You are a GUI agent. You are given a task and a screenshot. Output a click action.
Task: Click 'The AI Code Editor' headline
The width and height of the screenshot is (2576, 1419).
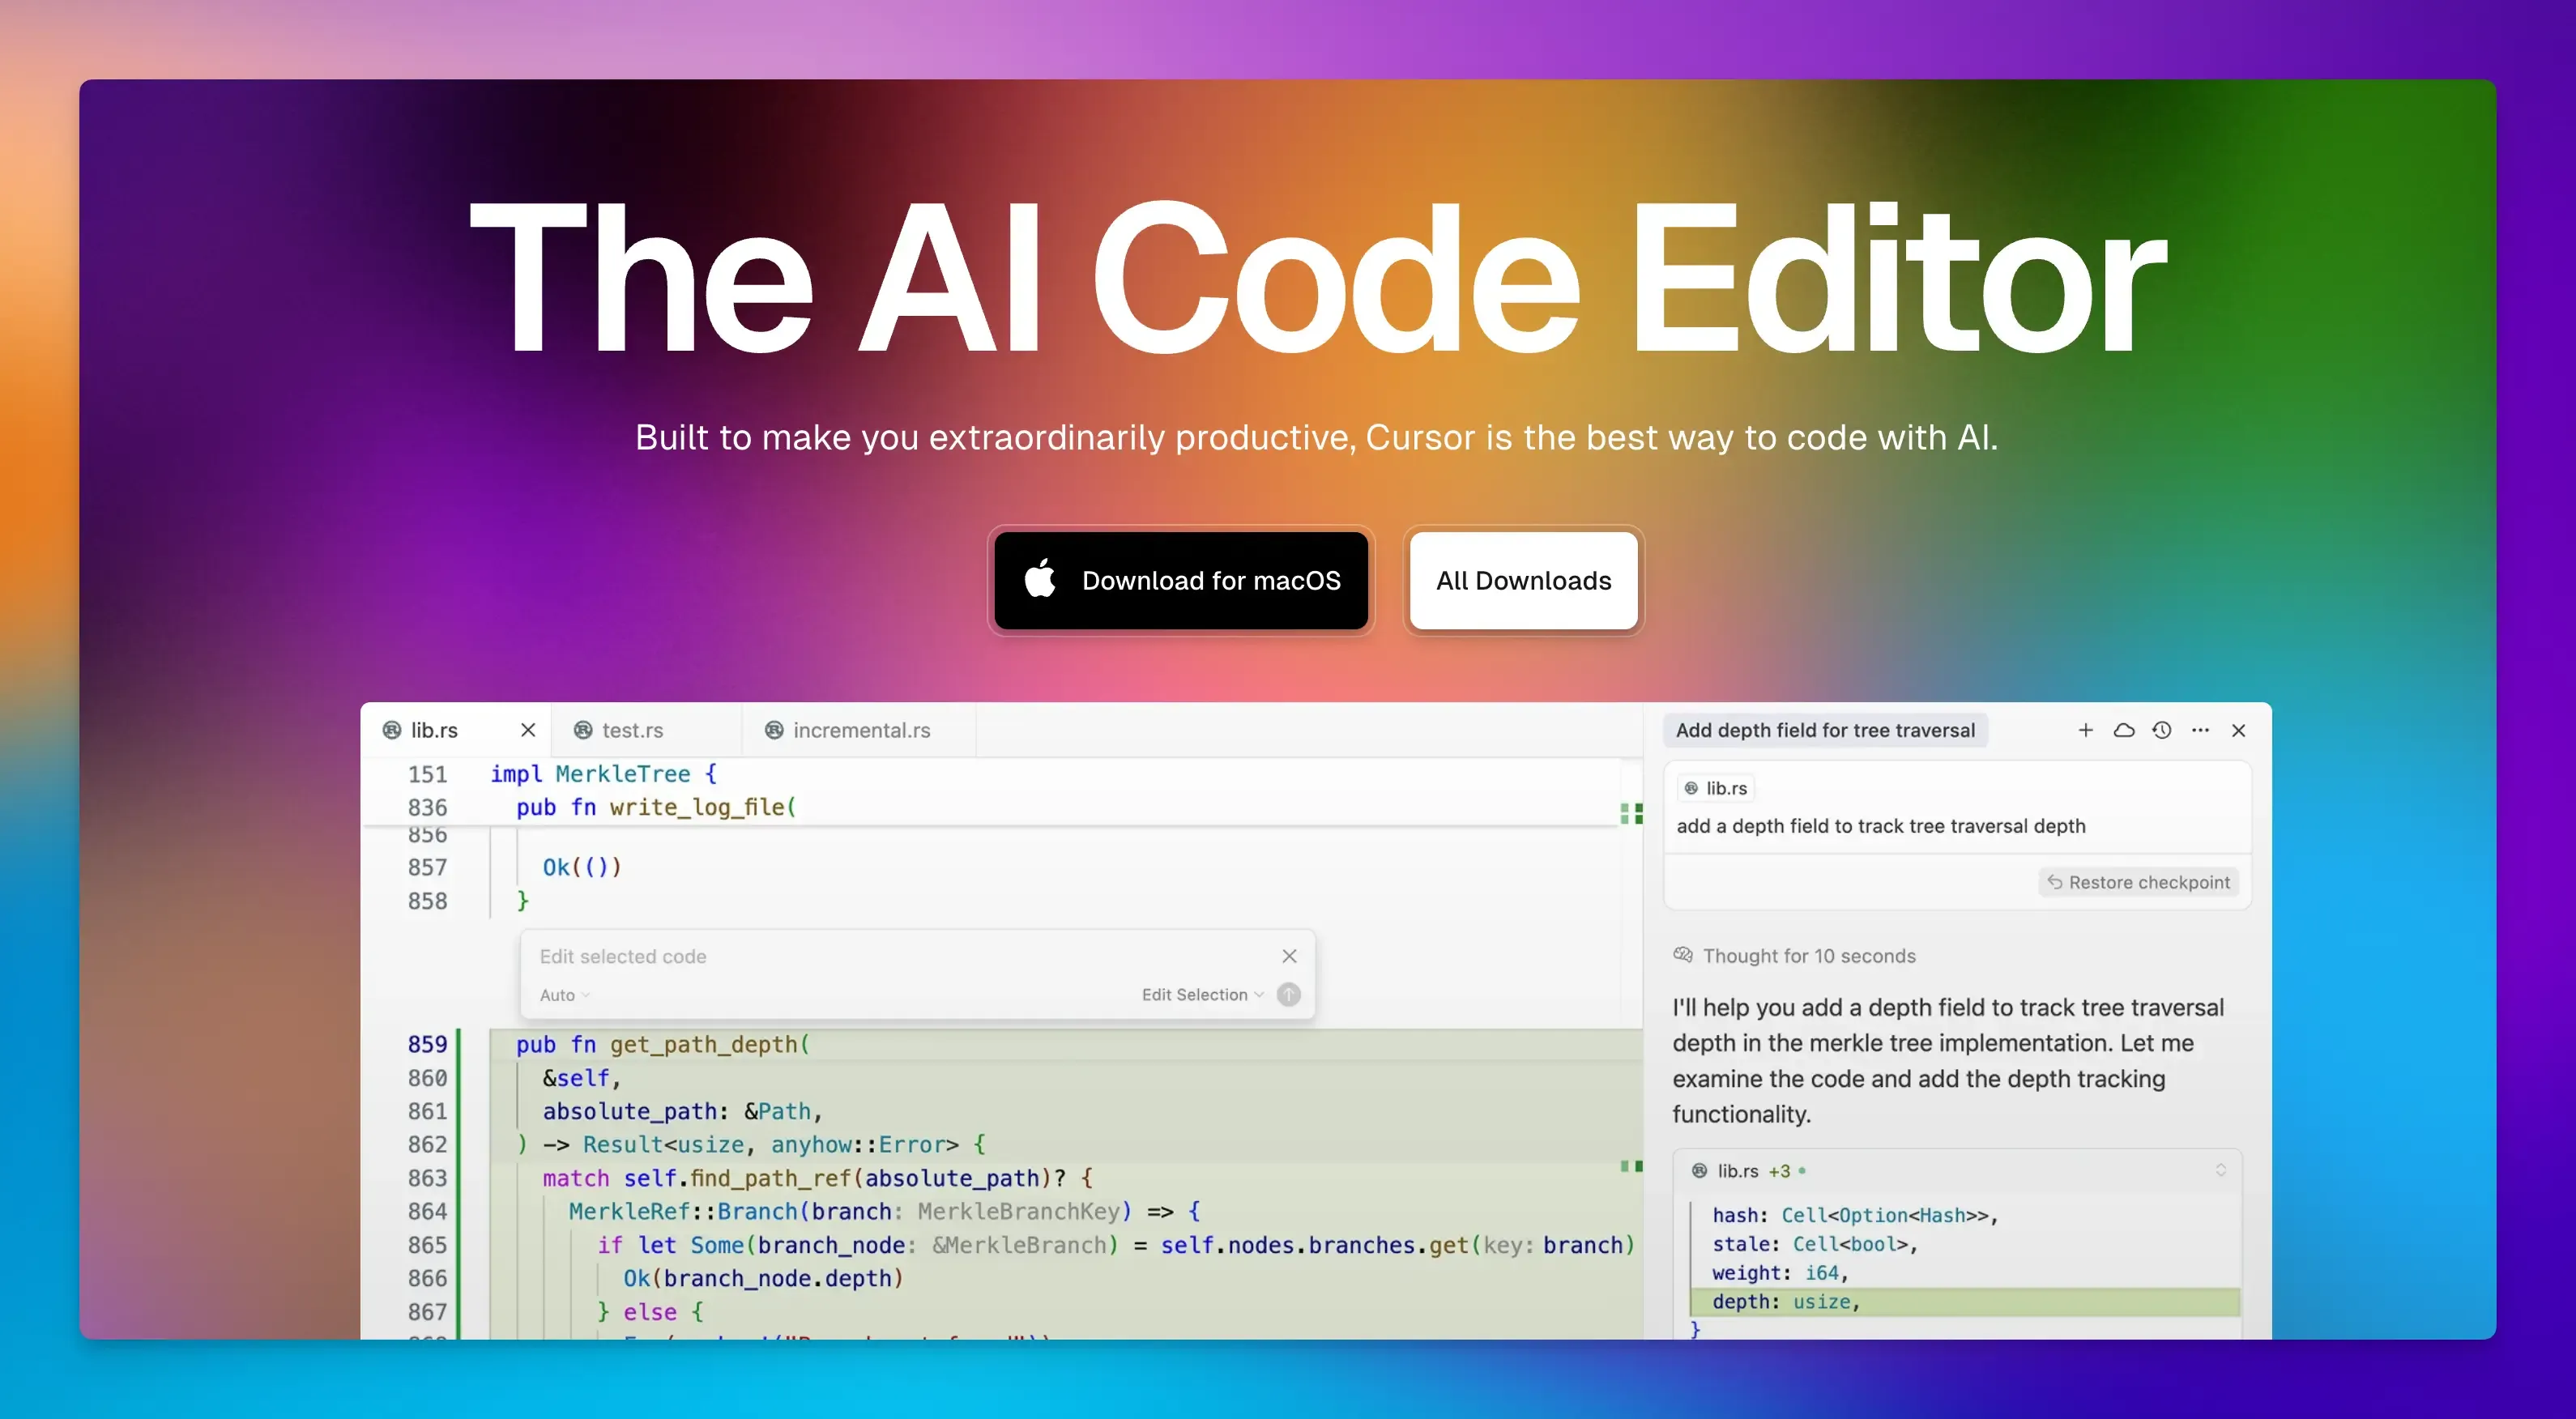pos(1317,277)
